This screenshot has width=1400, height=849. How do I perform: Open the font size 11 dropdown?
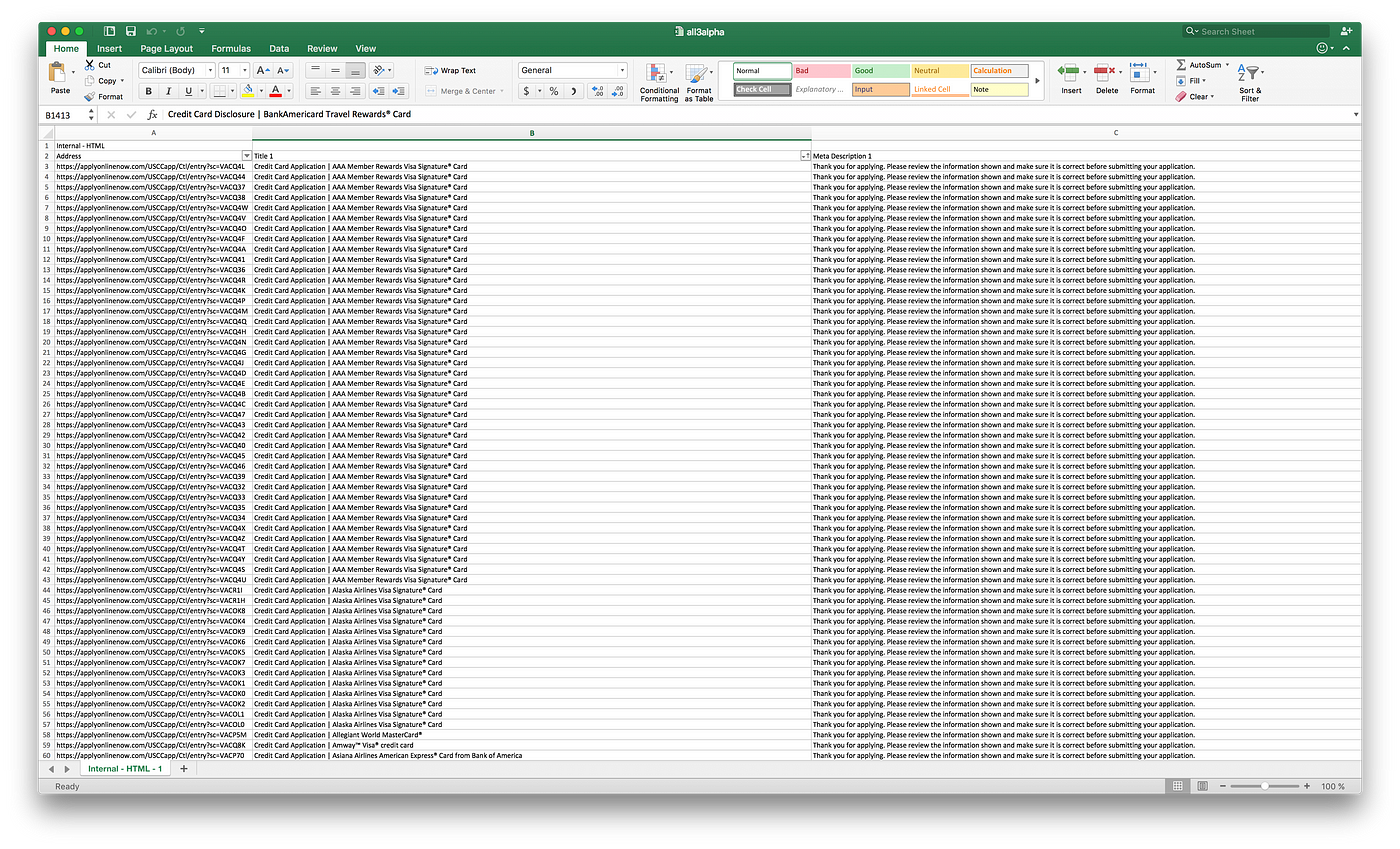244,71
